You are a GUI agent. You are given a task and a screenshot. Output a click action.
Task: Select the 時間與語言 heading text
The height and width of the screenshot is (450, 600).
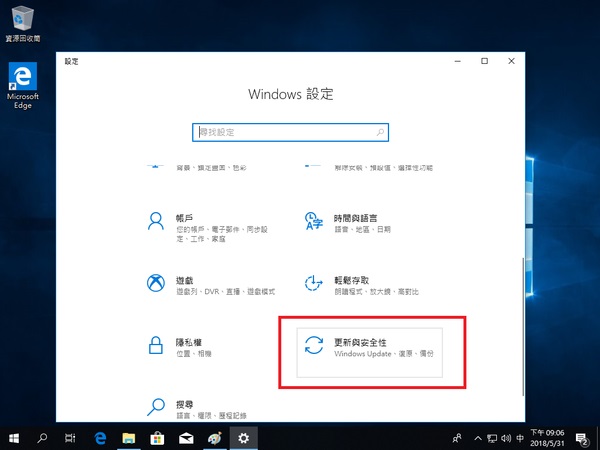click(x=355, y=218)
